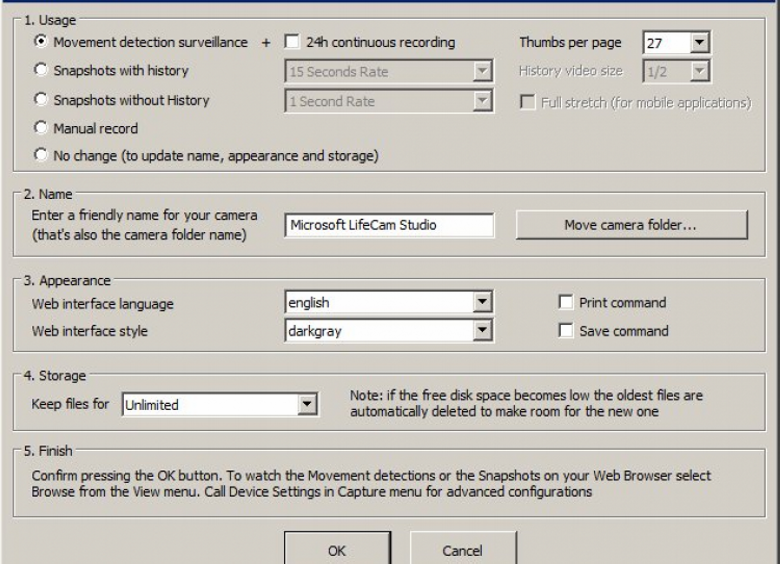780x564 pixels.
Task: Confirm with the OK button
Action: click(337, 549)
